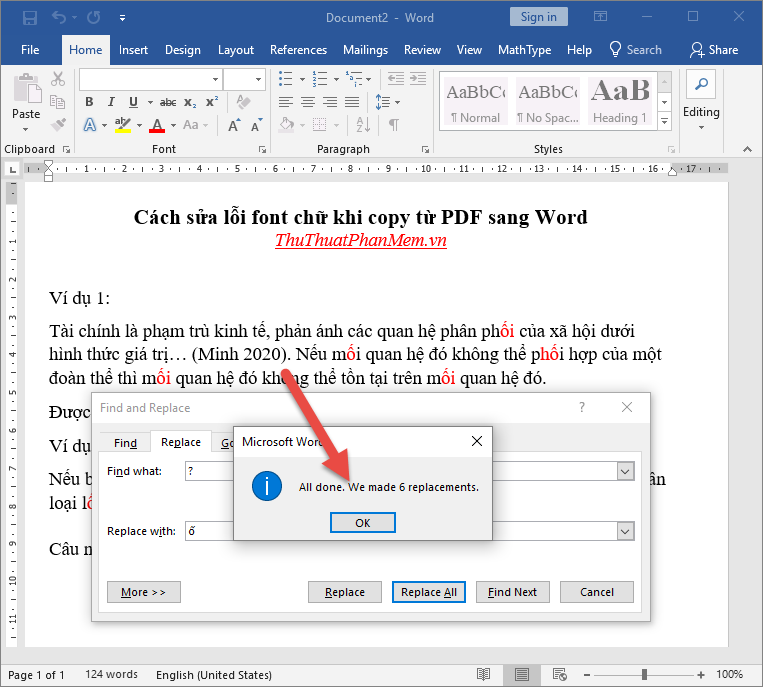Toggle Underline formatting
Image resolution: width=763 pixels, height=687 pixels.
[x=133, y=102]
